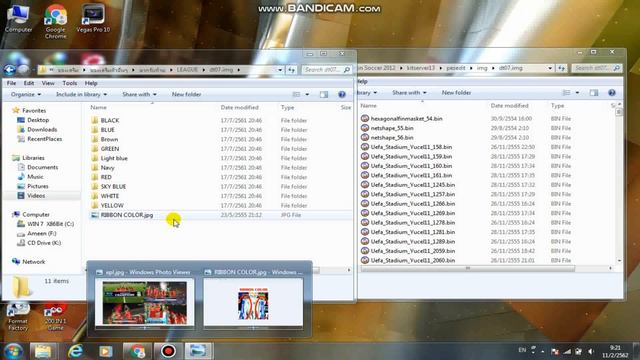Open Format Factory desktop shortcut
The width and height of the screenshot is (640, 360).
tap(18, 317)
